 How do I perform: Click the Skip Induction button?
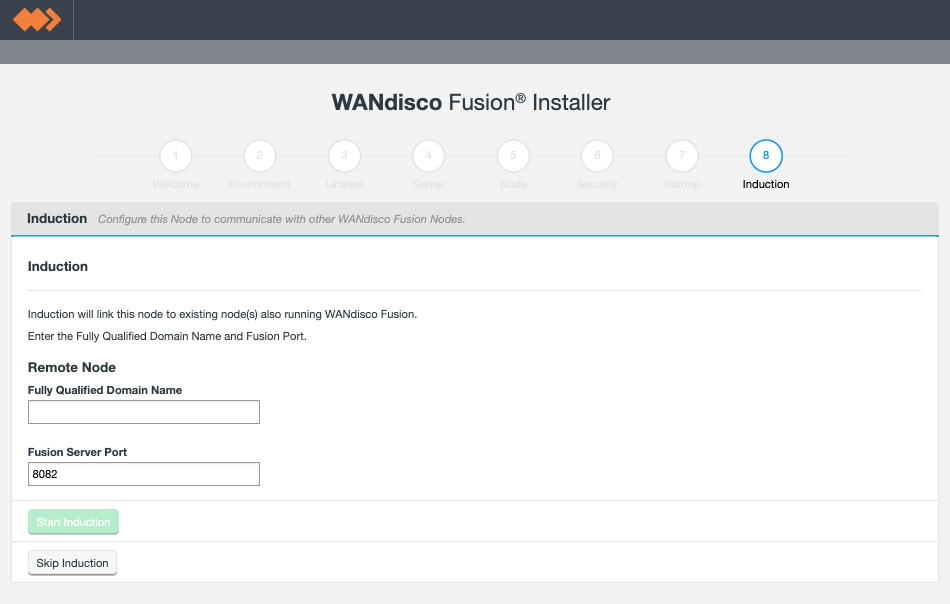tap(72, 563)
